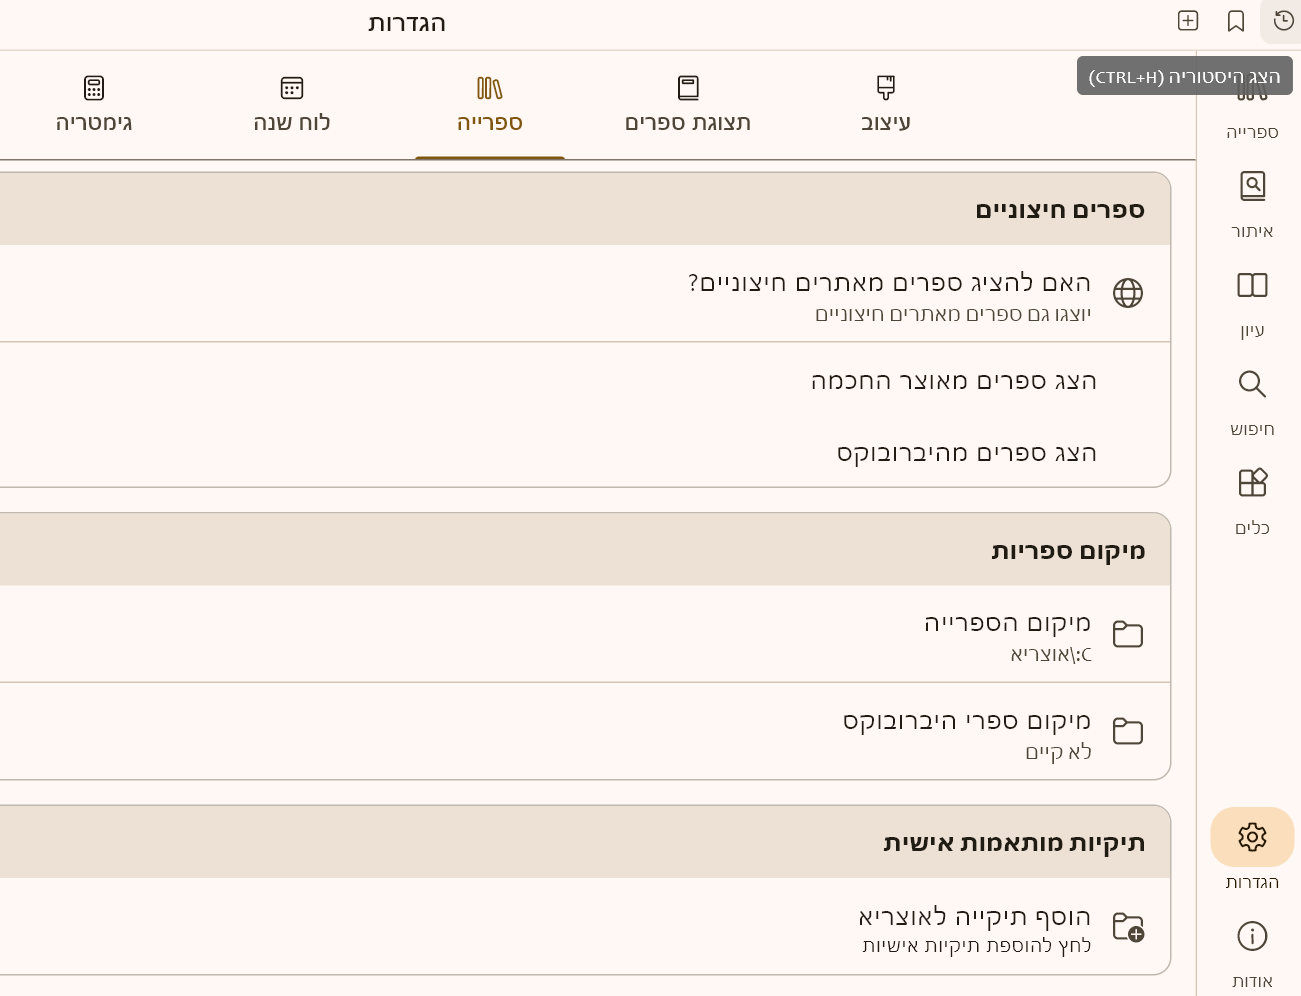Open the איתור book-search sidebar icon
Image resolution: width=1301 pixels, height=996 pixels.
(x=1252, y=187)
